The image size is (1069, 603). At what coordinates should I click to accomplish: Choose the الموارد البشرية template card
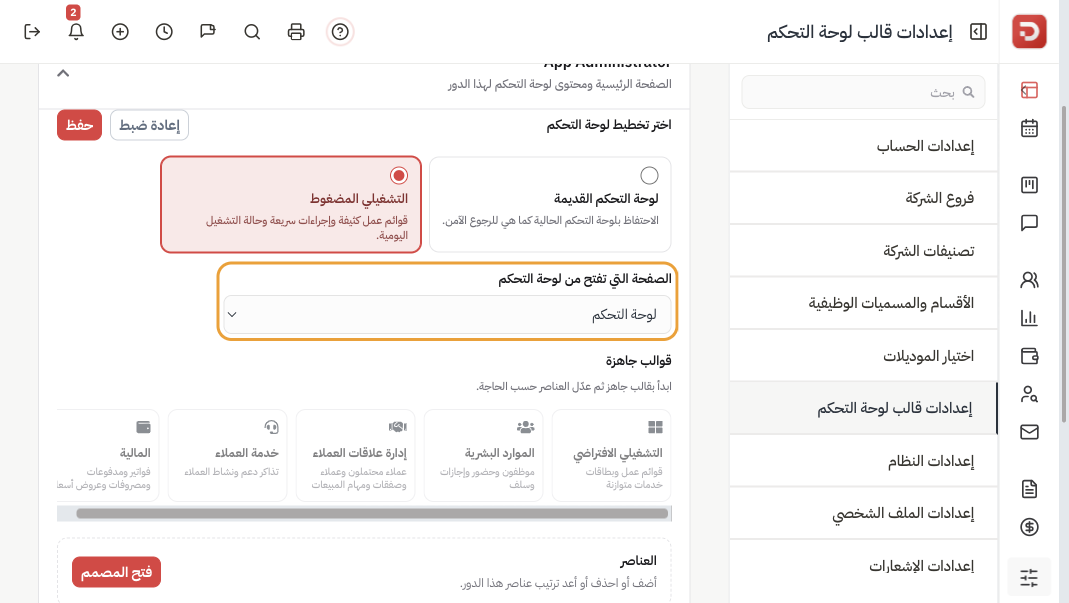pyautogui.click(x=483, y=455)
